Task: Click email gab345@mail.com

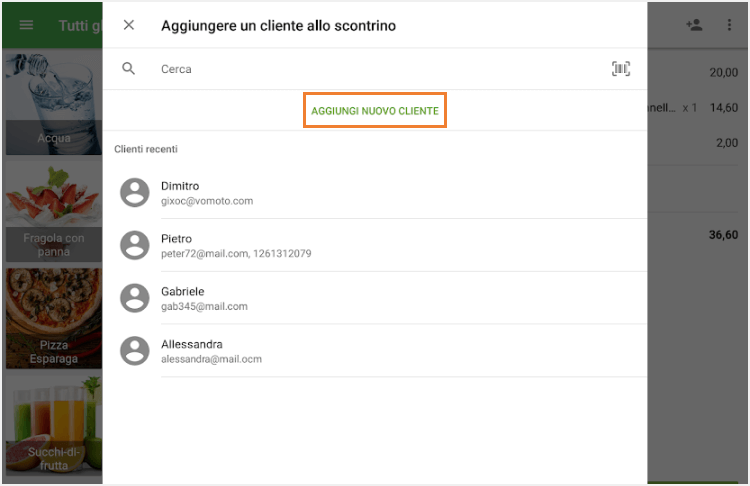Action: click(204, 306)
